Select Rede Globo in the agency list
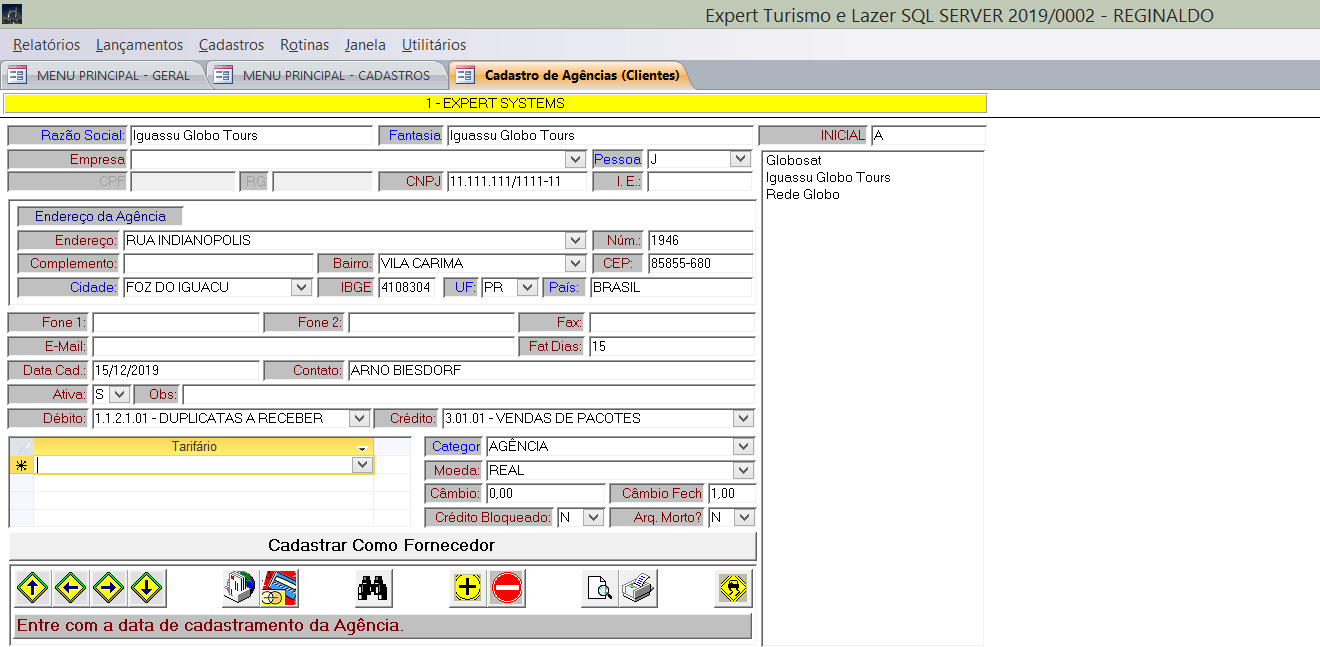1320x647 pixels. [x=803, y=195]
